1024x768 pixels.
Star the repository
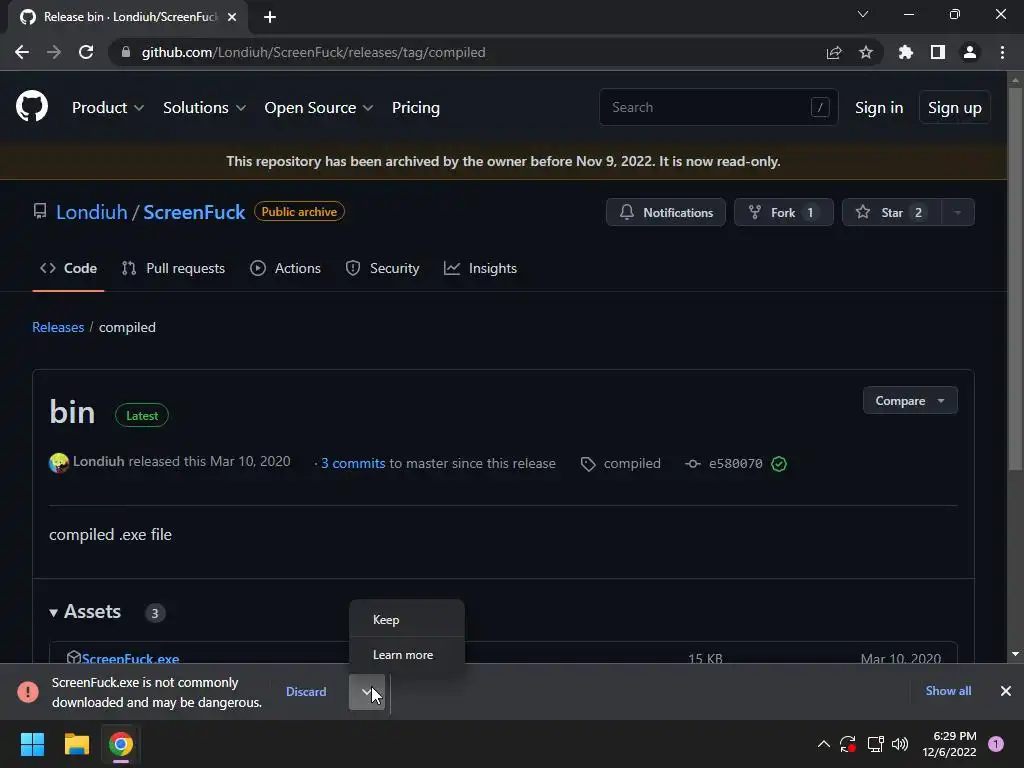point(891,212)
